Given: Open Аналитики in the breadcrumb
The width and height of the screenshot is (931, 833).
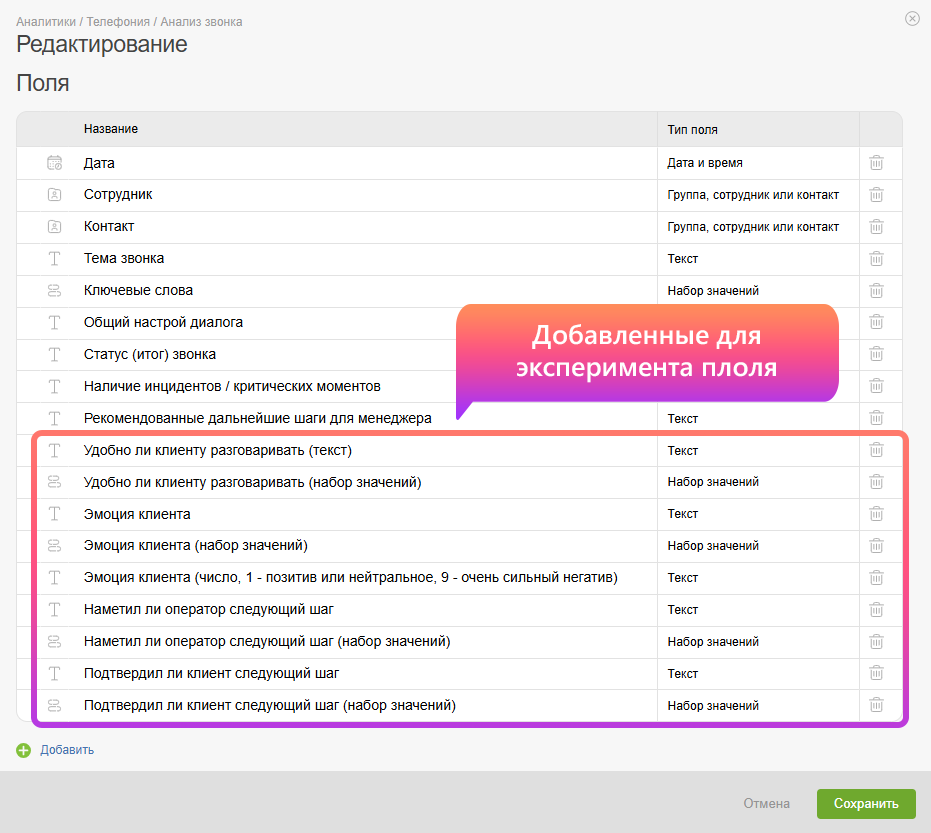Looking at the screenshot, I should click(45, 21).
